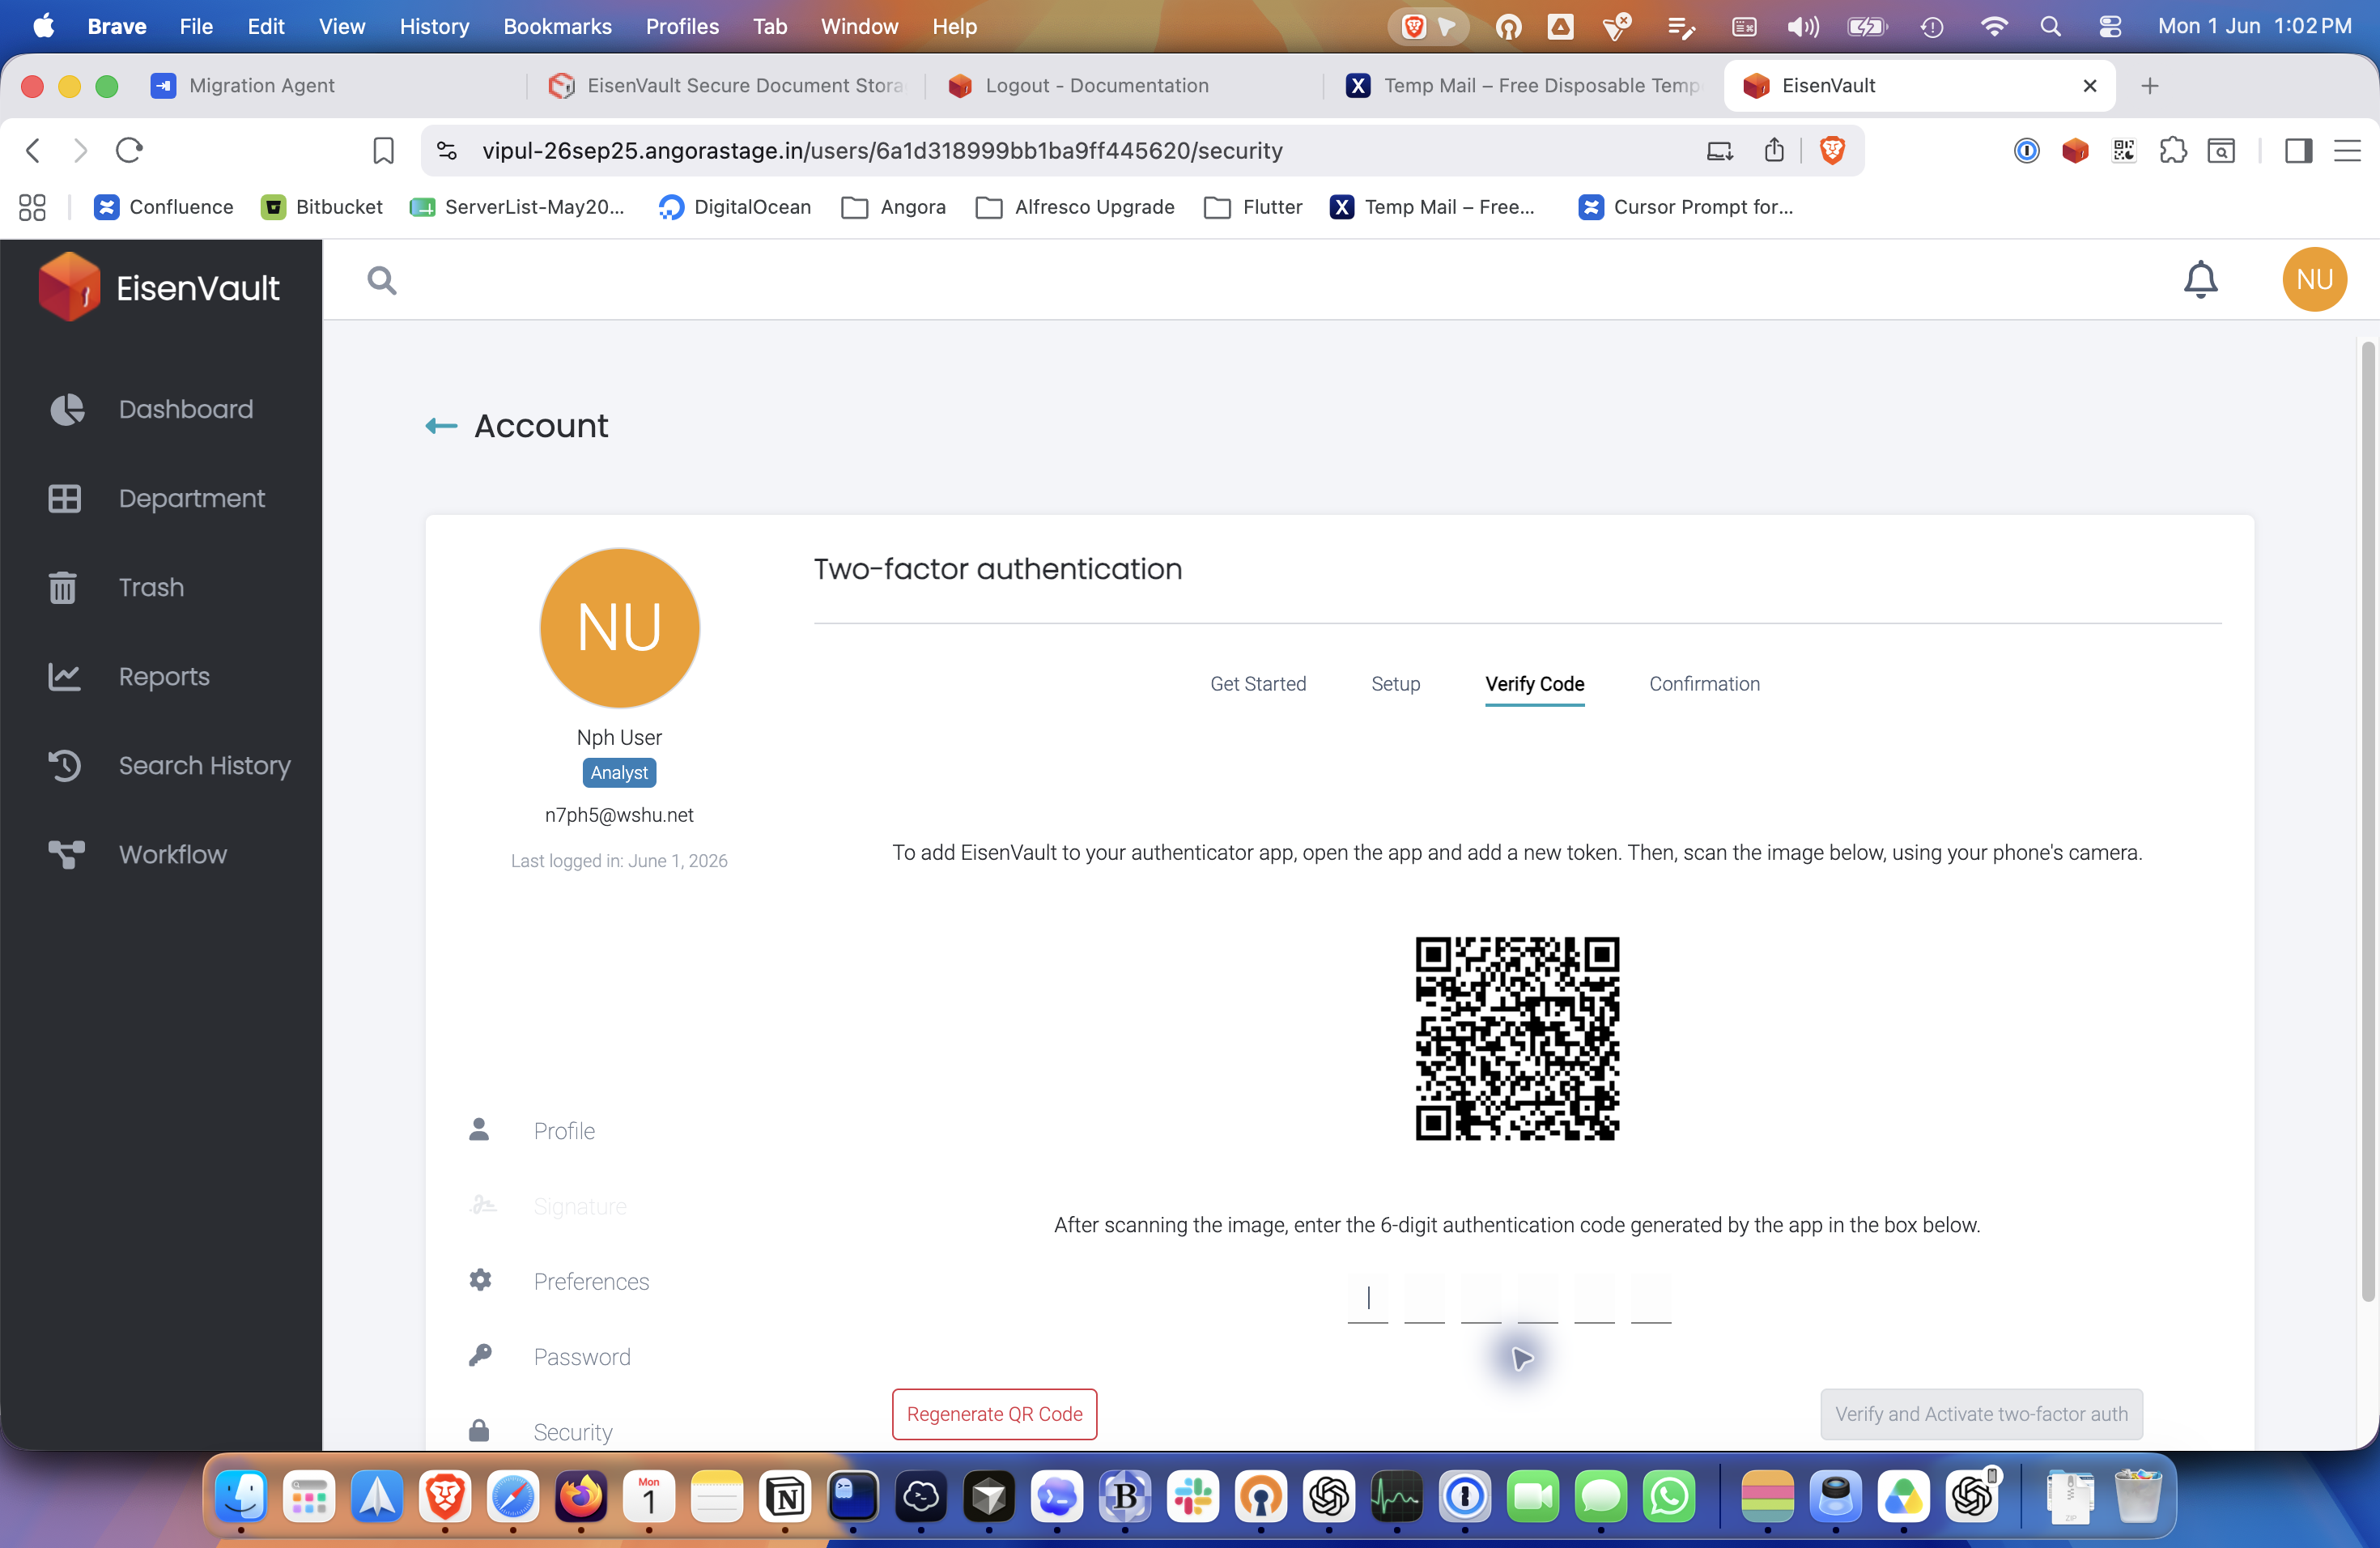
Task: Open WhatsApp from the Dock
Action: coord(1669,1496)
